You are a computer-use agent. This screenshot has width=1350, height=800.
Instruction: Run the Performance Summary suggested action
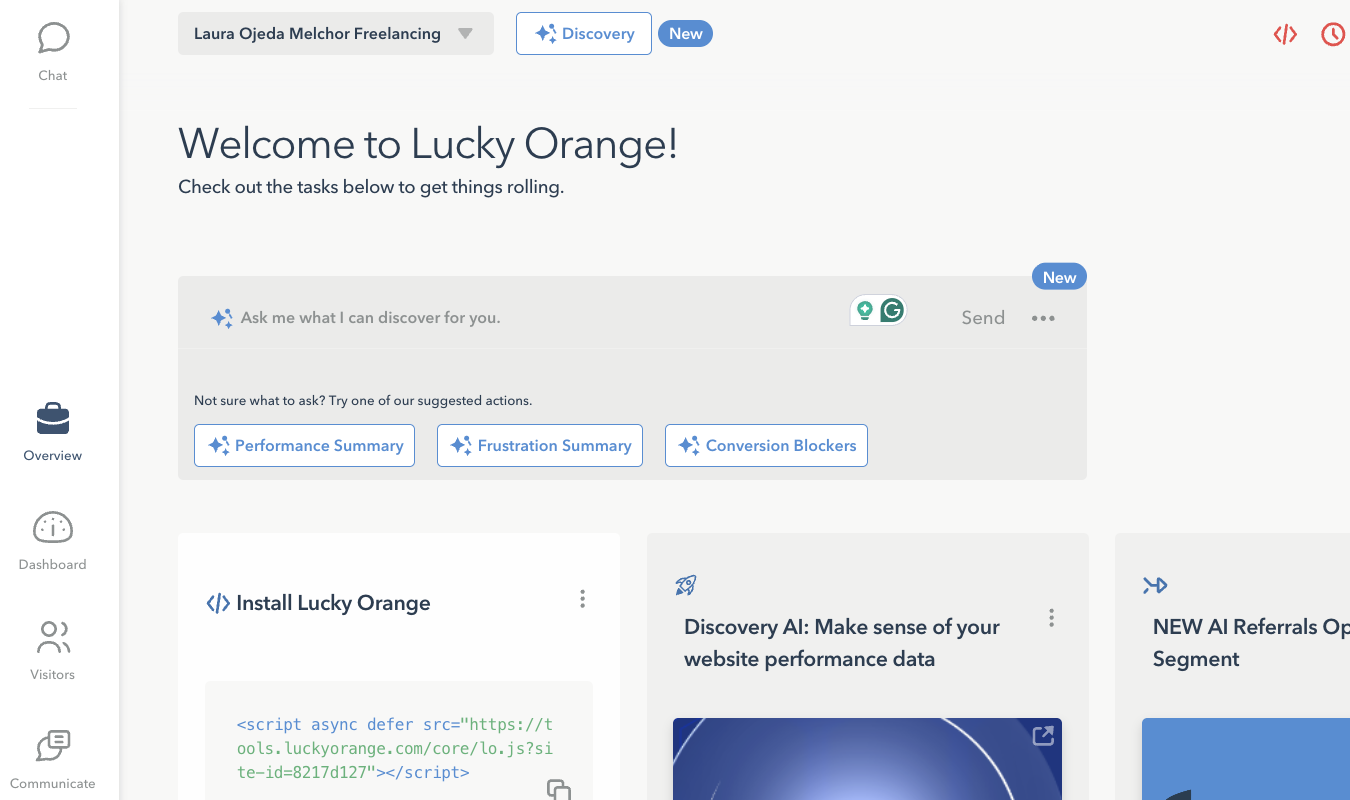tap(304, 445)
